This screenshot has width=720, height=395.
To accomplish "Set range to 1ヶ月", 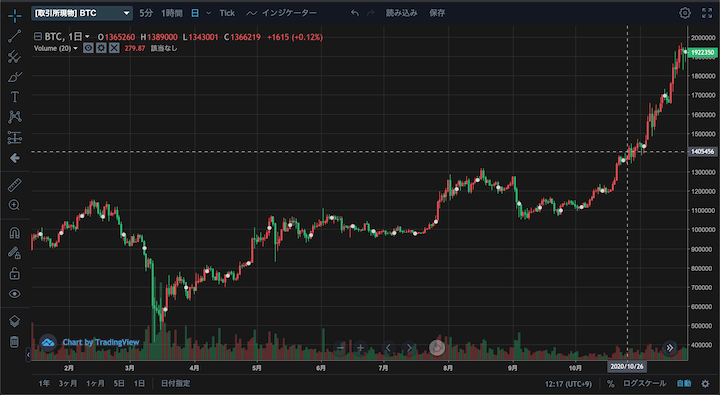I will (x=95, y=384).
